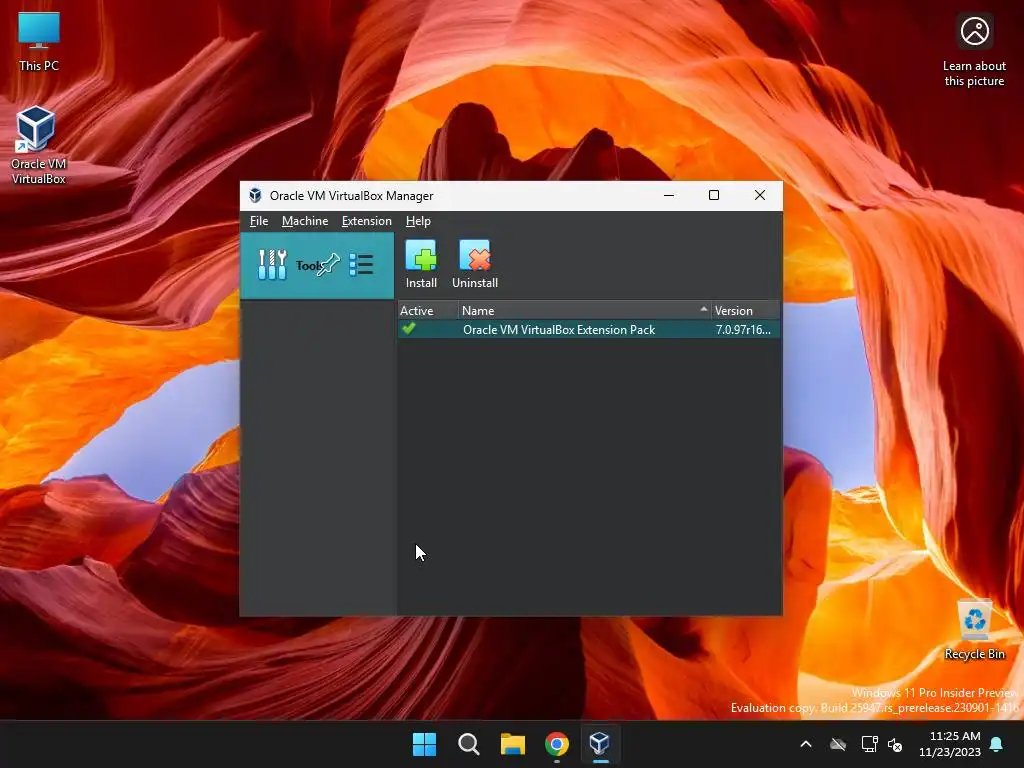Click the green Active checkmark of Extension Pack
This screenshot has height=768, width=1024.
pos(409,329)
